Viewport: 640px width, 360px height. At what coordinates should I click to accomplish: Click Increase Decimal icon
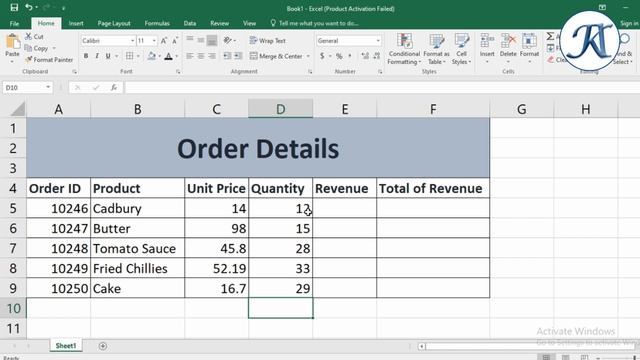(x=365, y=56)
